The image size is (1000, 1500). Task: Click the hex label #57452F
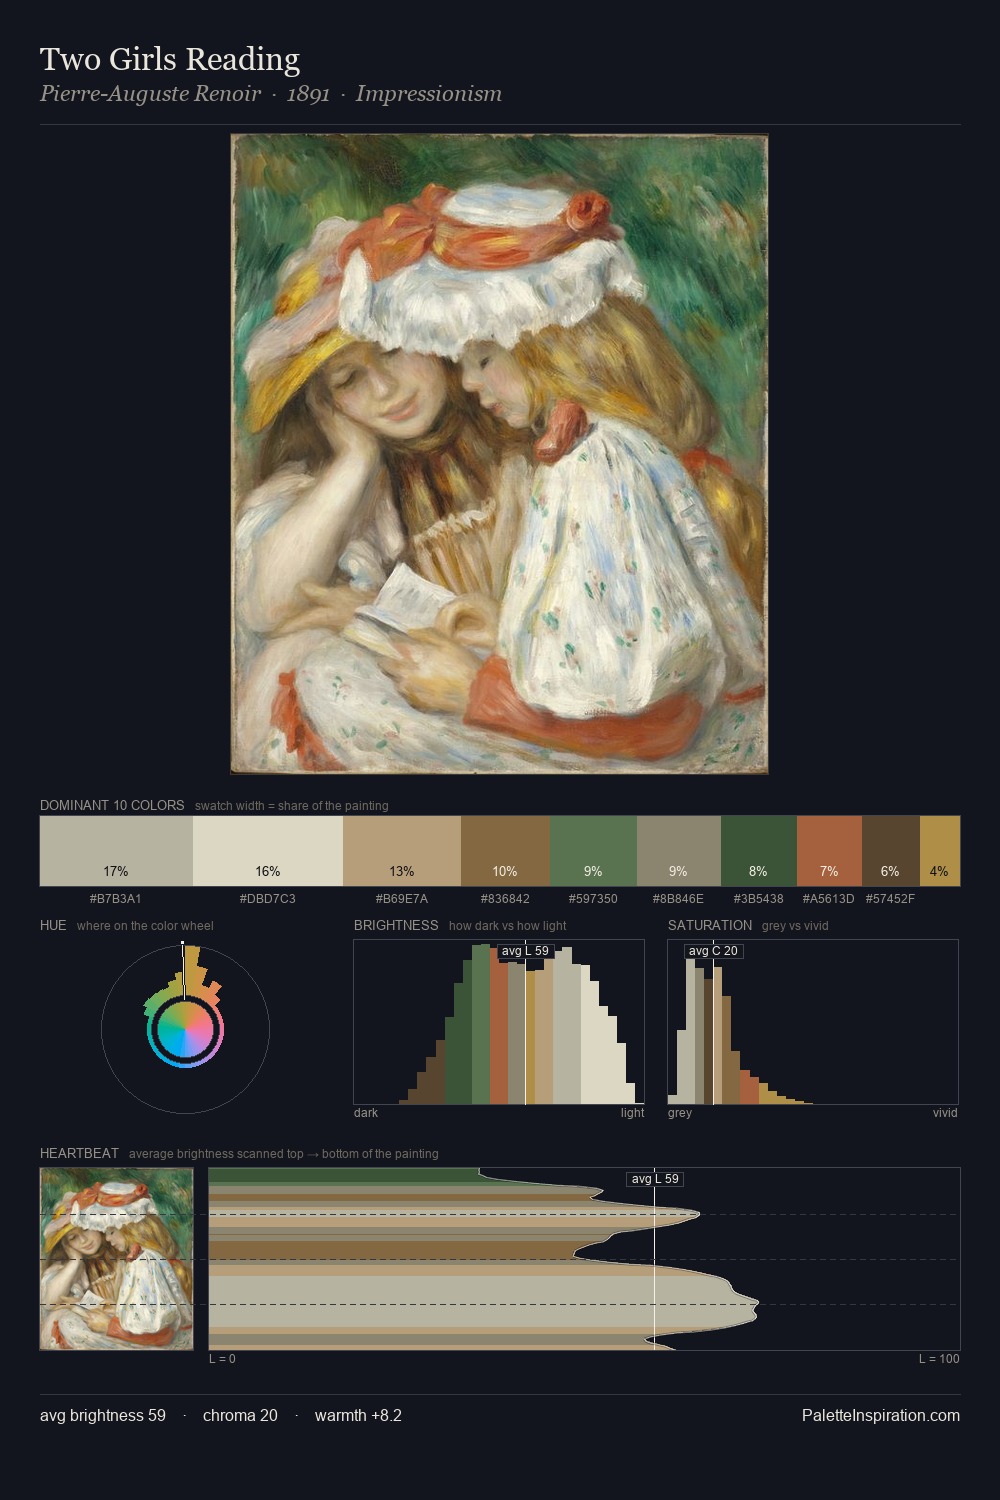[x=890, y=899]
